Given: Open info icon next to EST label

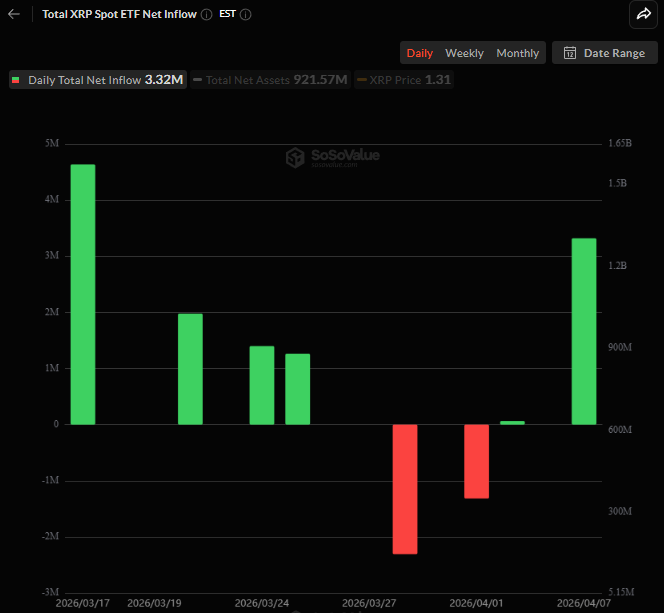Looking at the screenshot, I should click(x=246, y=15).
